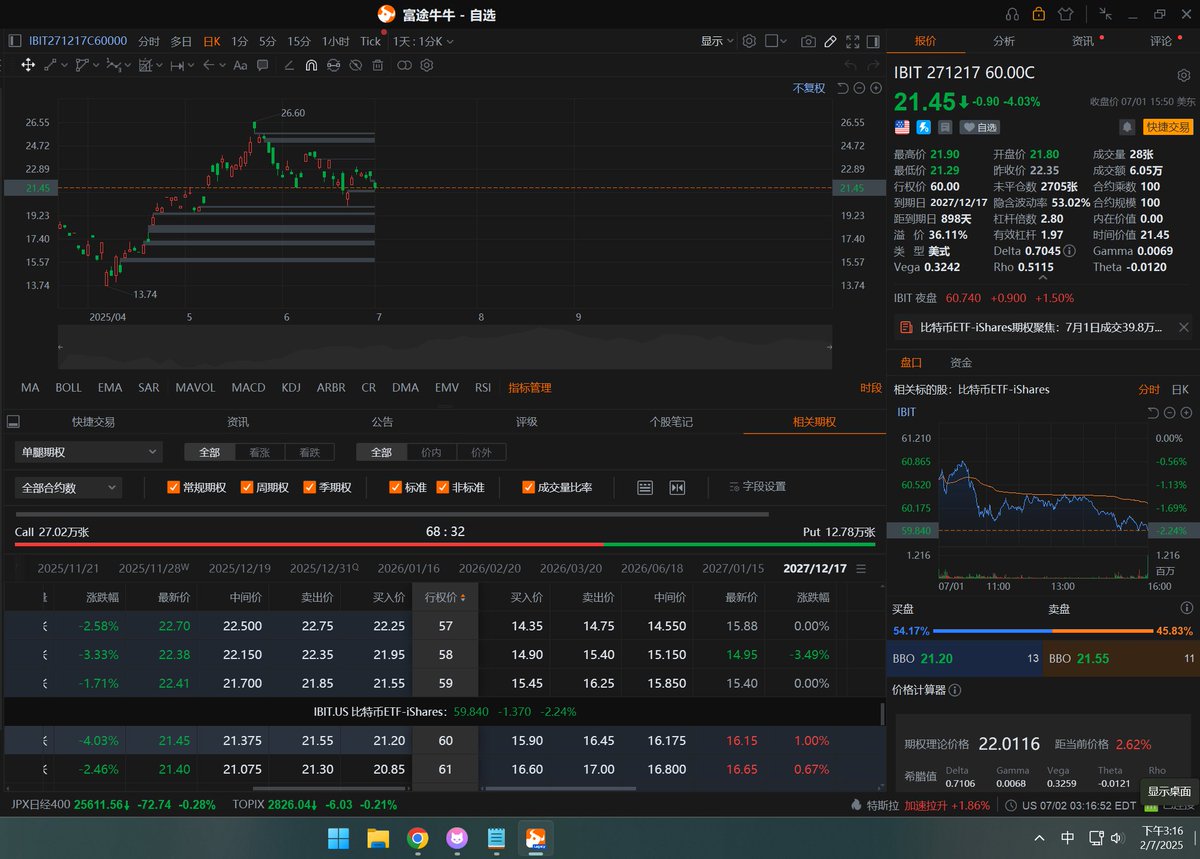Open the skin theme shirt icon
This screenshot has width=1200, height=859.
point(1065,14)
